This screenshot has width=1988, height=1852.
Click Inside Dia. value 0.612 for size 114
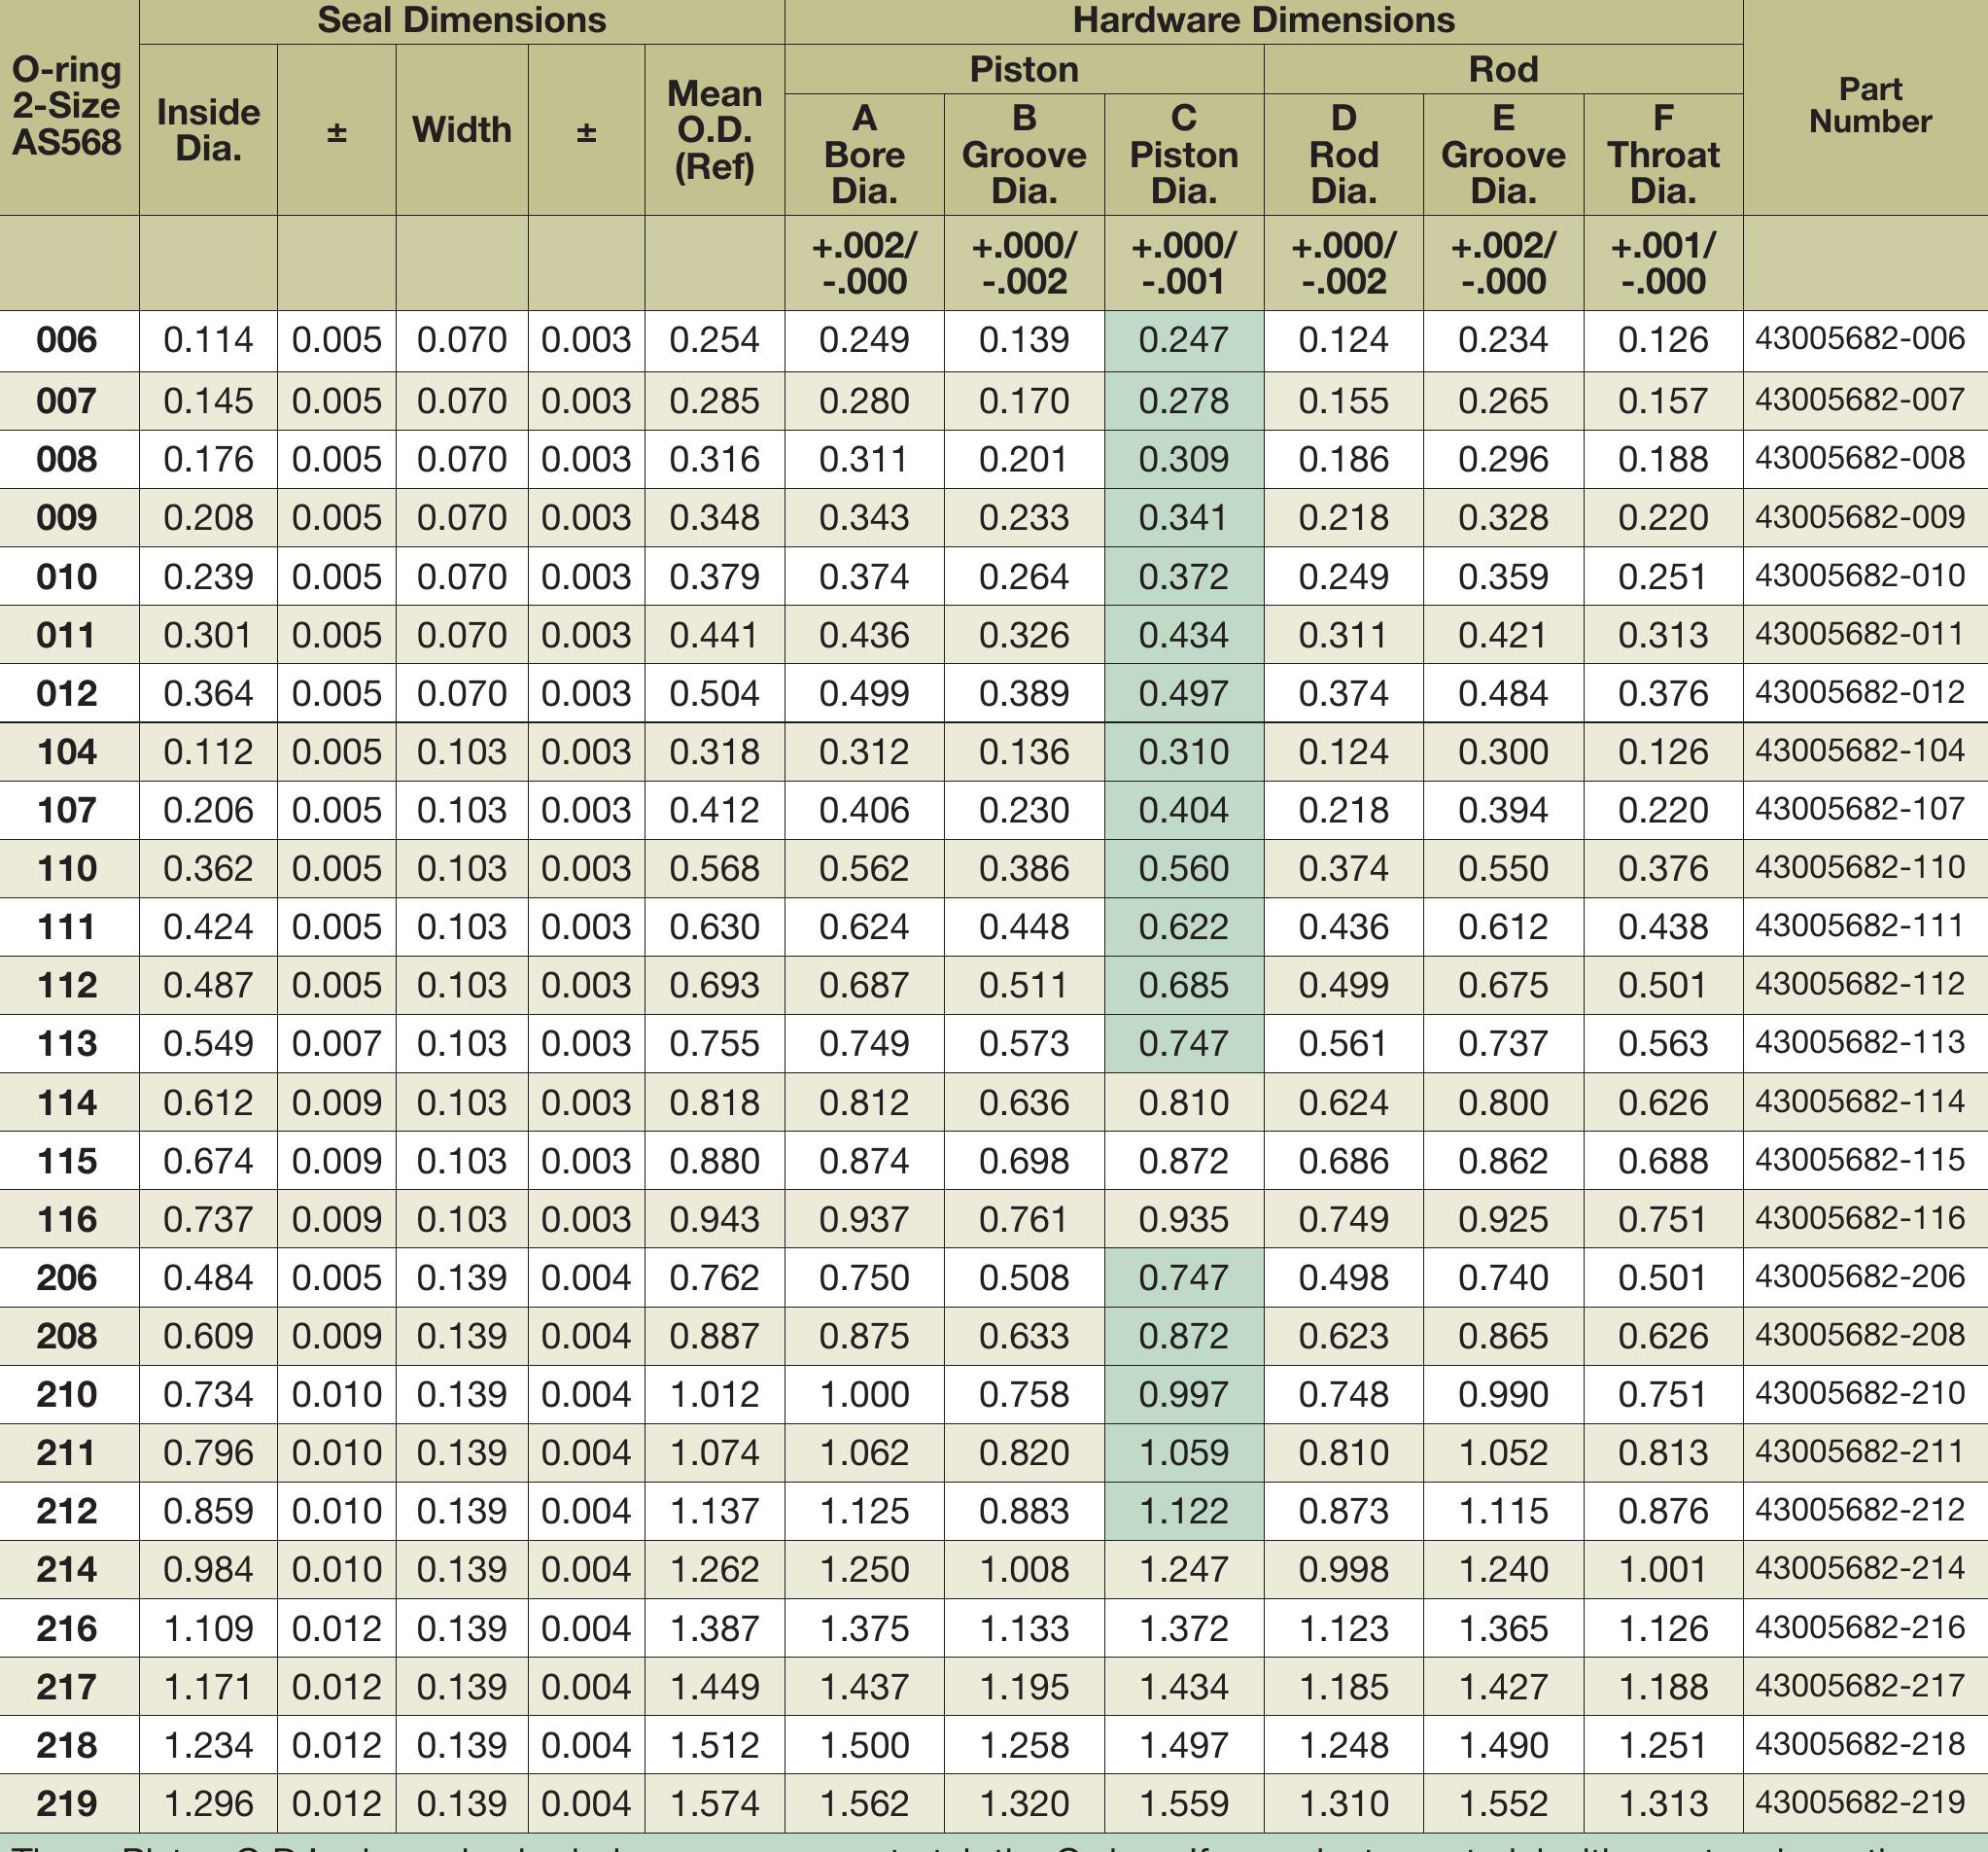pos(208,1103)
